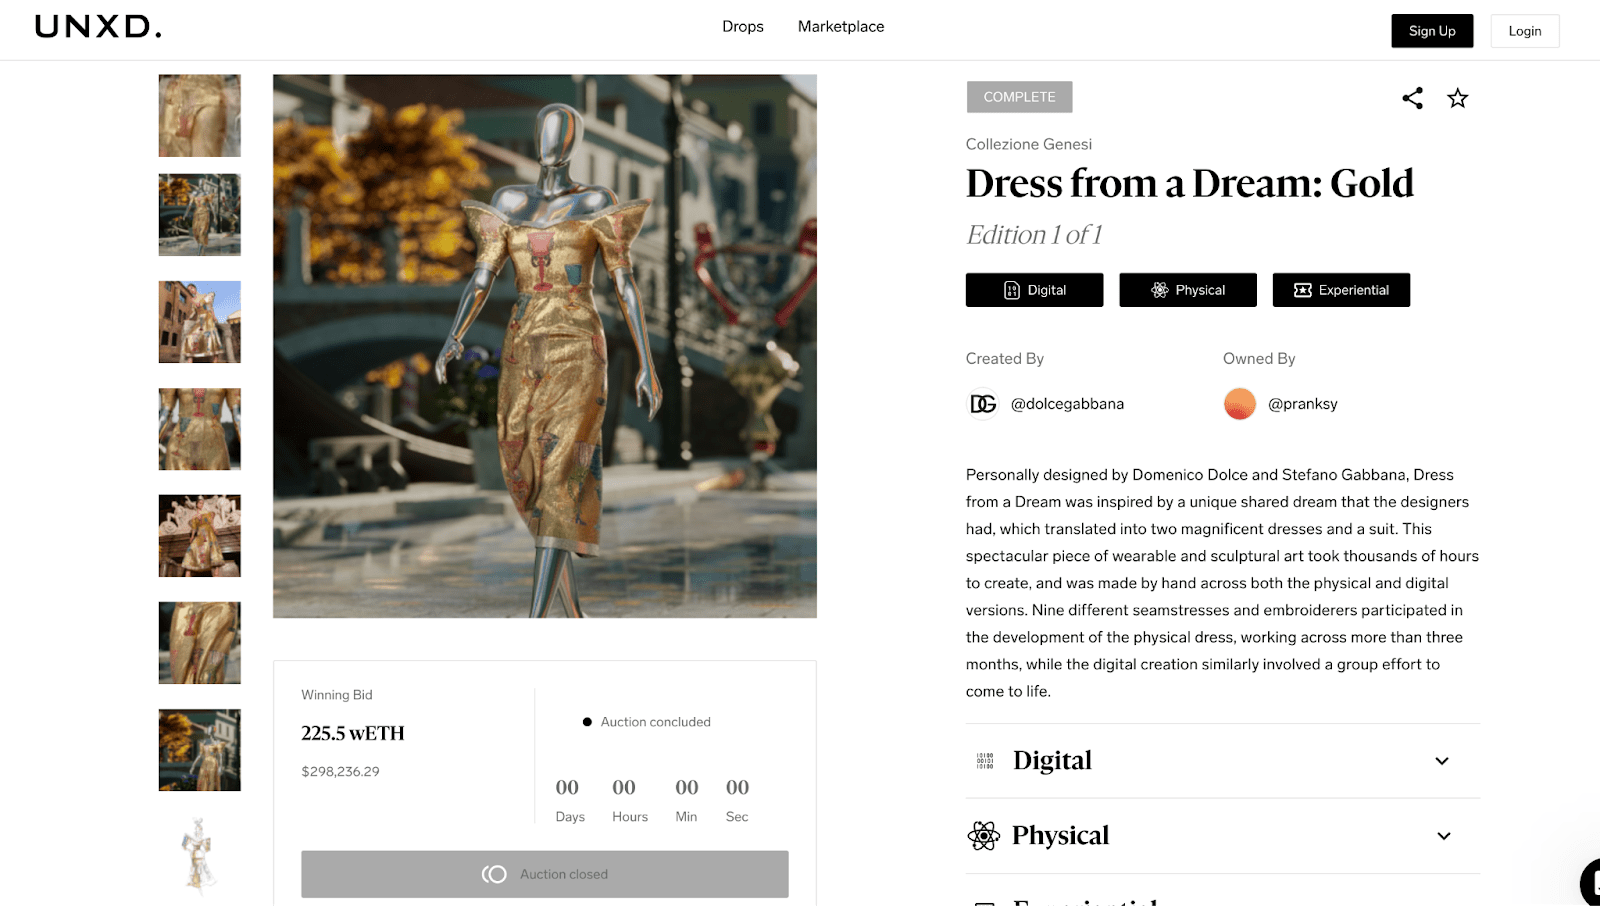The width and height of the screenshot is (1600, 906).
Task: View the white sculpture thumbnail at bottom
Action: (200, 855)
